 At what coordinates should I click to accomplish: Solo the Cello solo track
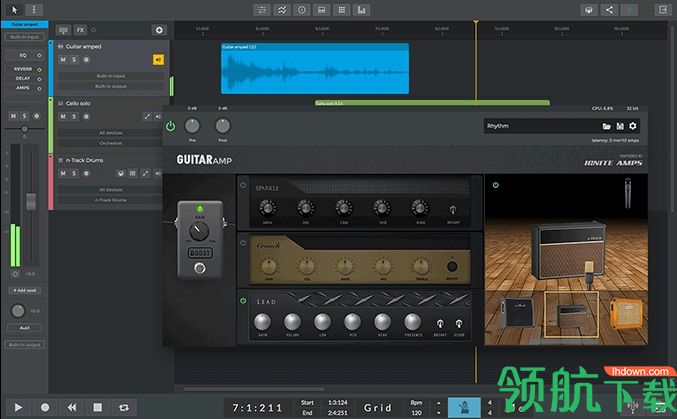coord(74,117)
